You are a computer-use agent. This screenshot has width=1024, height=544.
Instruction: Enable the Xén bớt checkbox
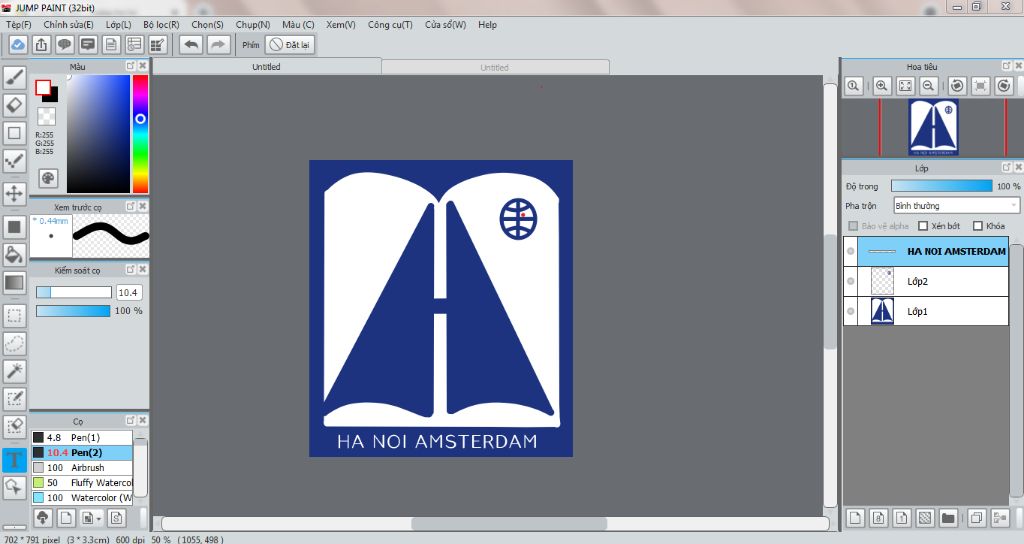pyautogui.click(x=923, y=226)
